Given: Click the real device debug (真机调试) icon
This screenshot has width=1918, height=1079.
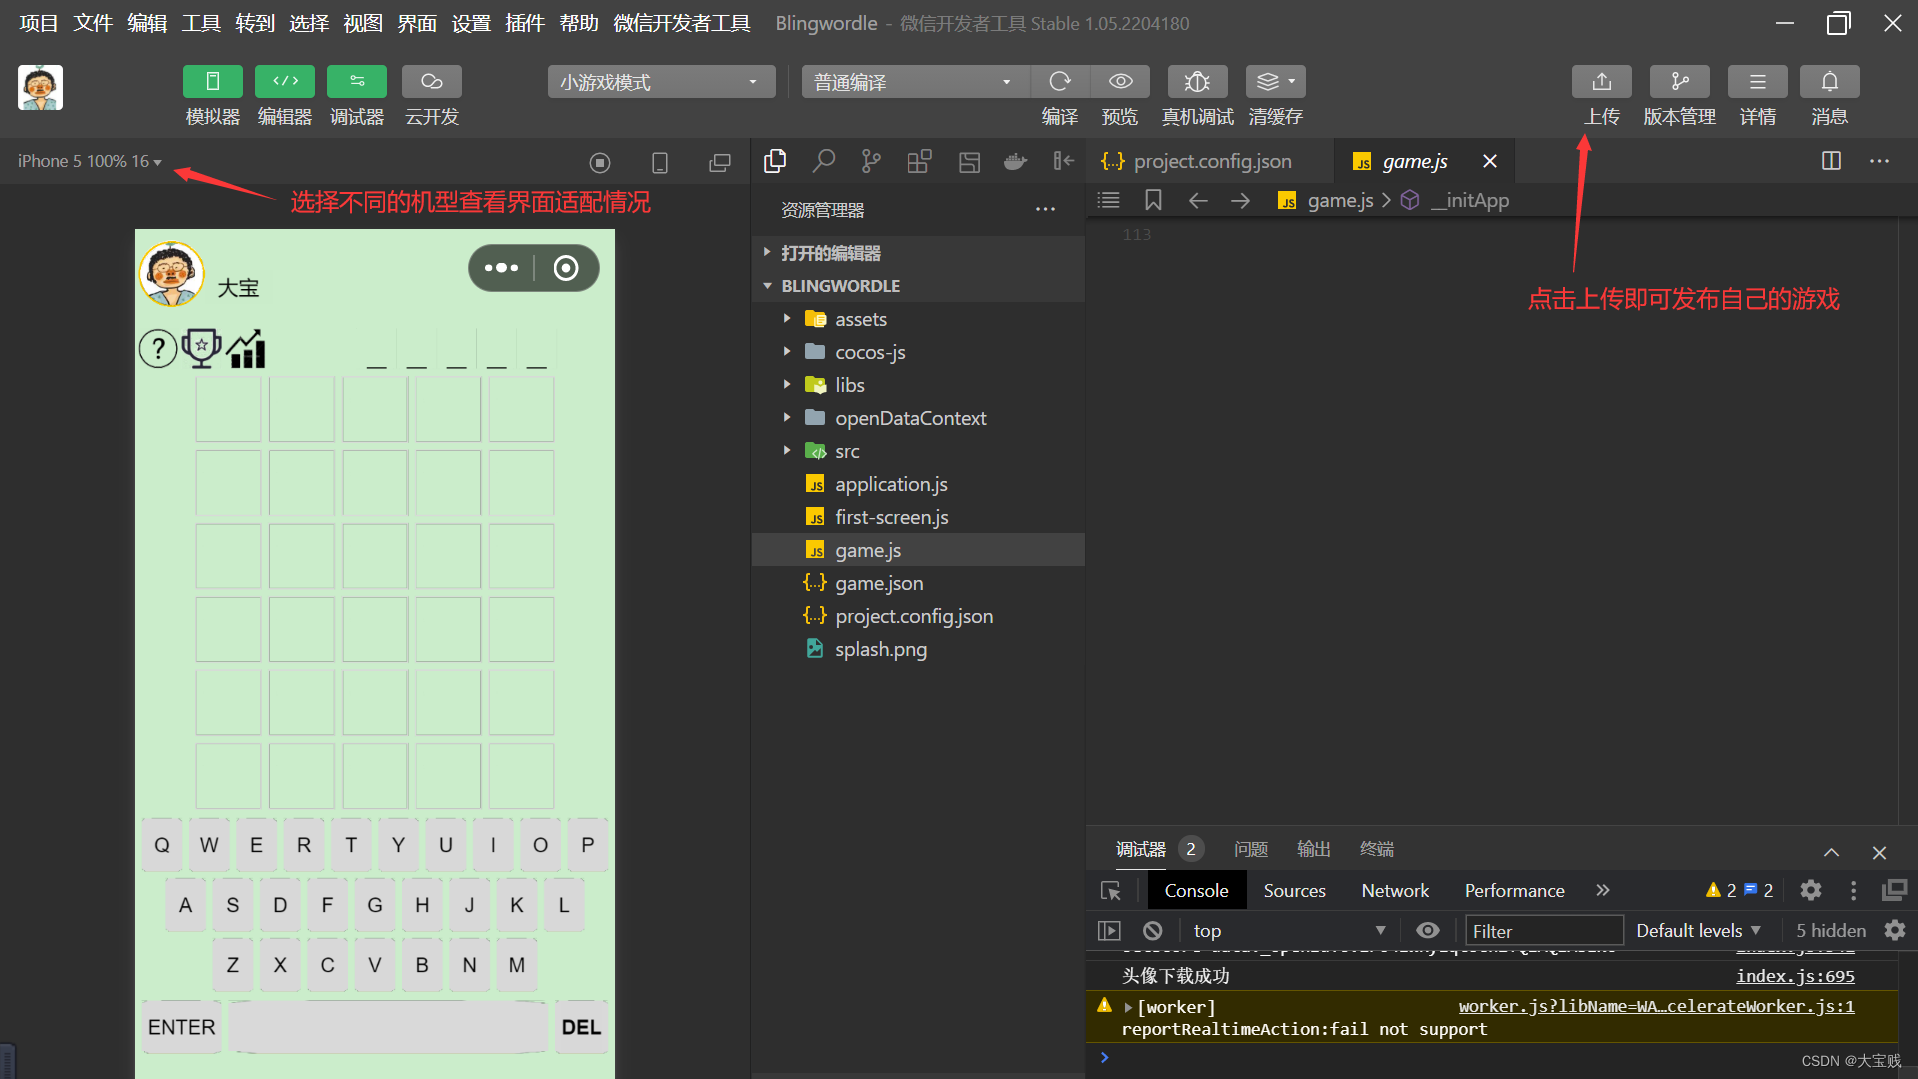Looking at the screenshot, I should (1197, 82).
